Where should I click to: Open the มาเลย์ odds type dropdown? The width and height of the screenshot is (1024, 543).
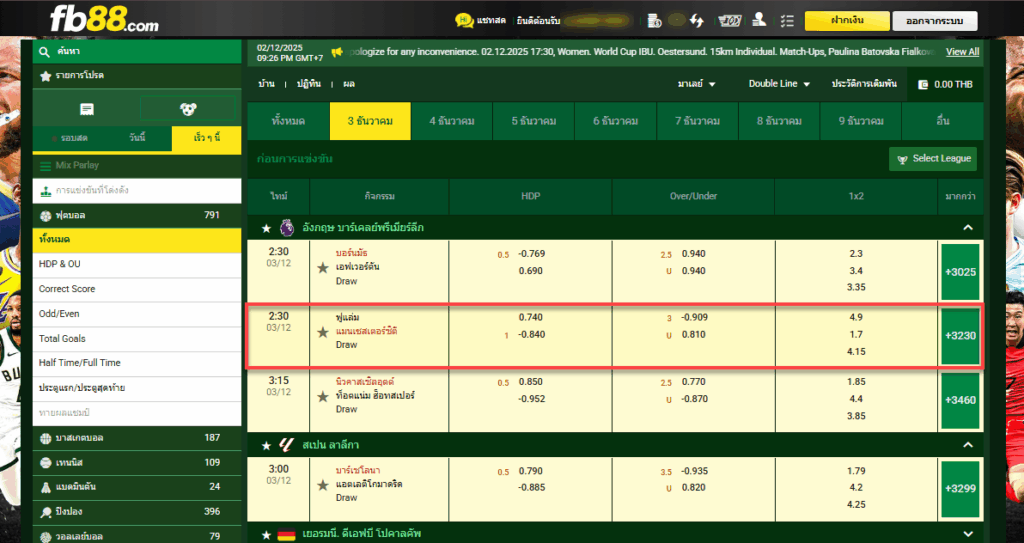click(x=696, y=84)
